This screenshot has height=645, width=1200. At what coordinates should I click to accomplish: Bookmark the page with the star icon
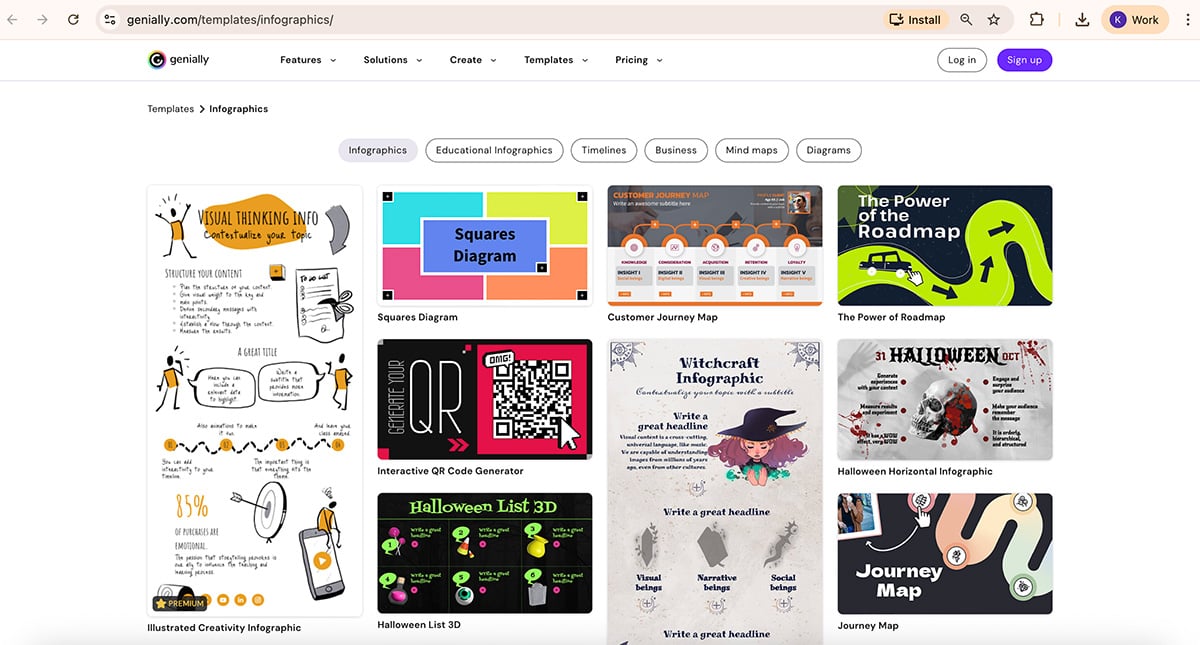[x=996, y=19]
